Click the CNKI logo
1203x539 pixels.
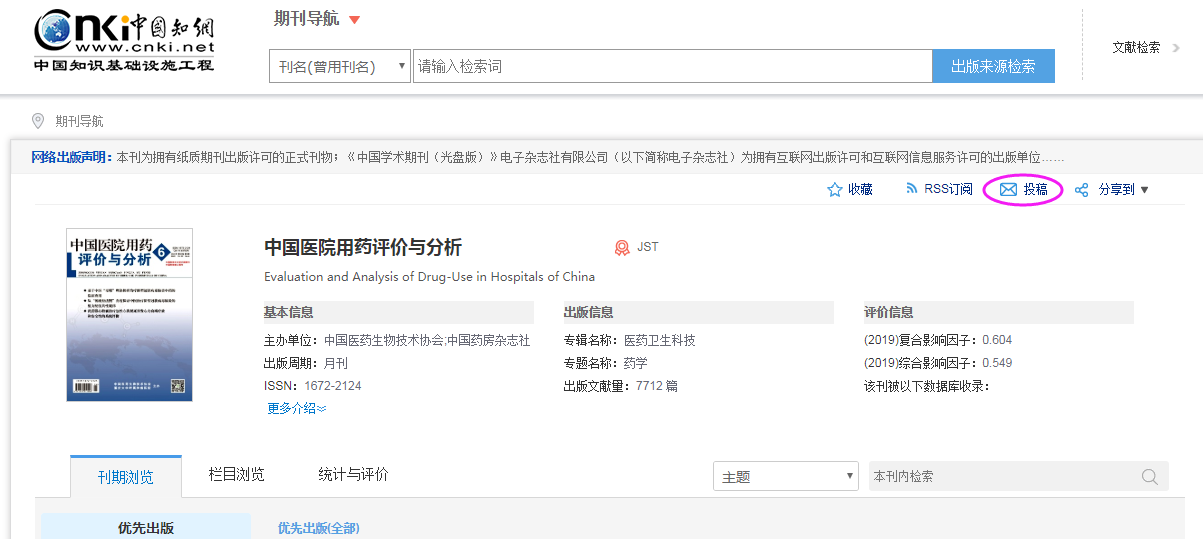[124, 41]
